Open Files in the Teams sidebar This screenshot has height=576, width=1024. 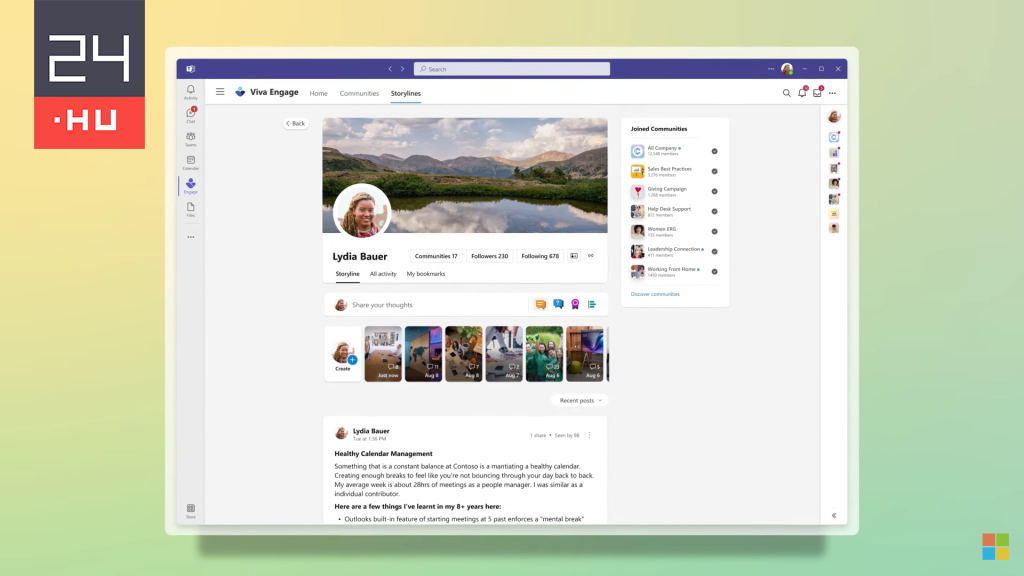[x=191, y=210]
